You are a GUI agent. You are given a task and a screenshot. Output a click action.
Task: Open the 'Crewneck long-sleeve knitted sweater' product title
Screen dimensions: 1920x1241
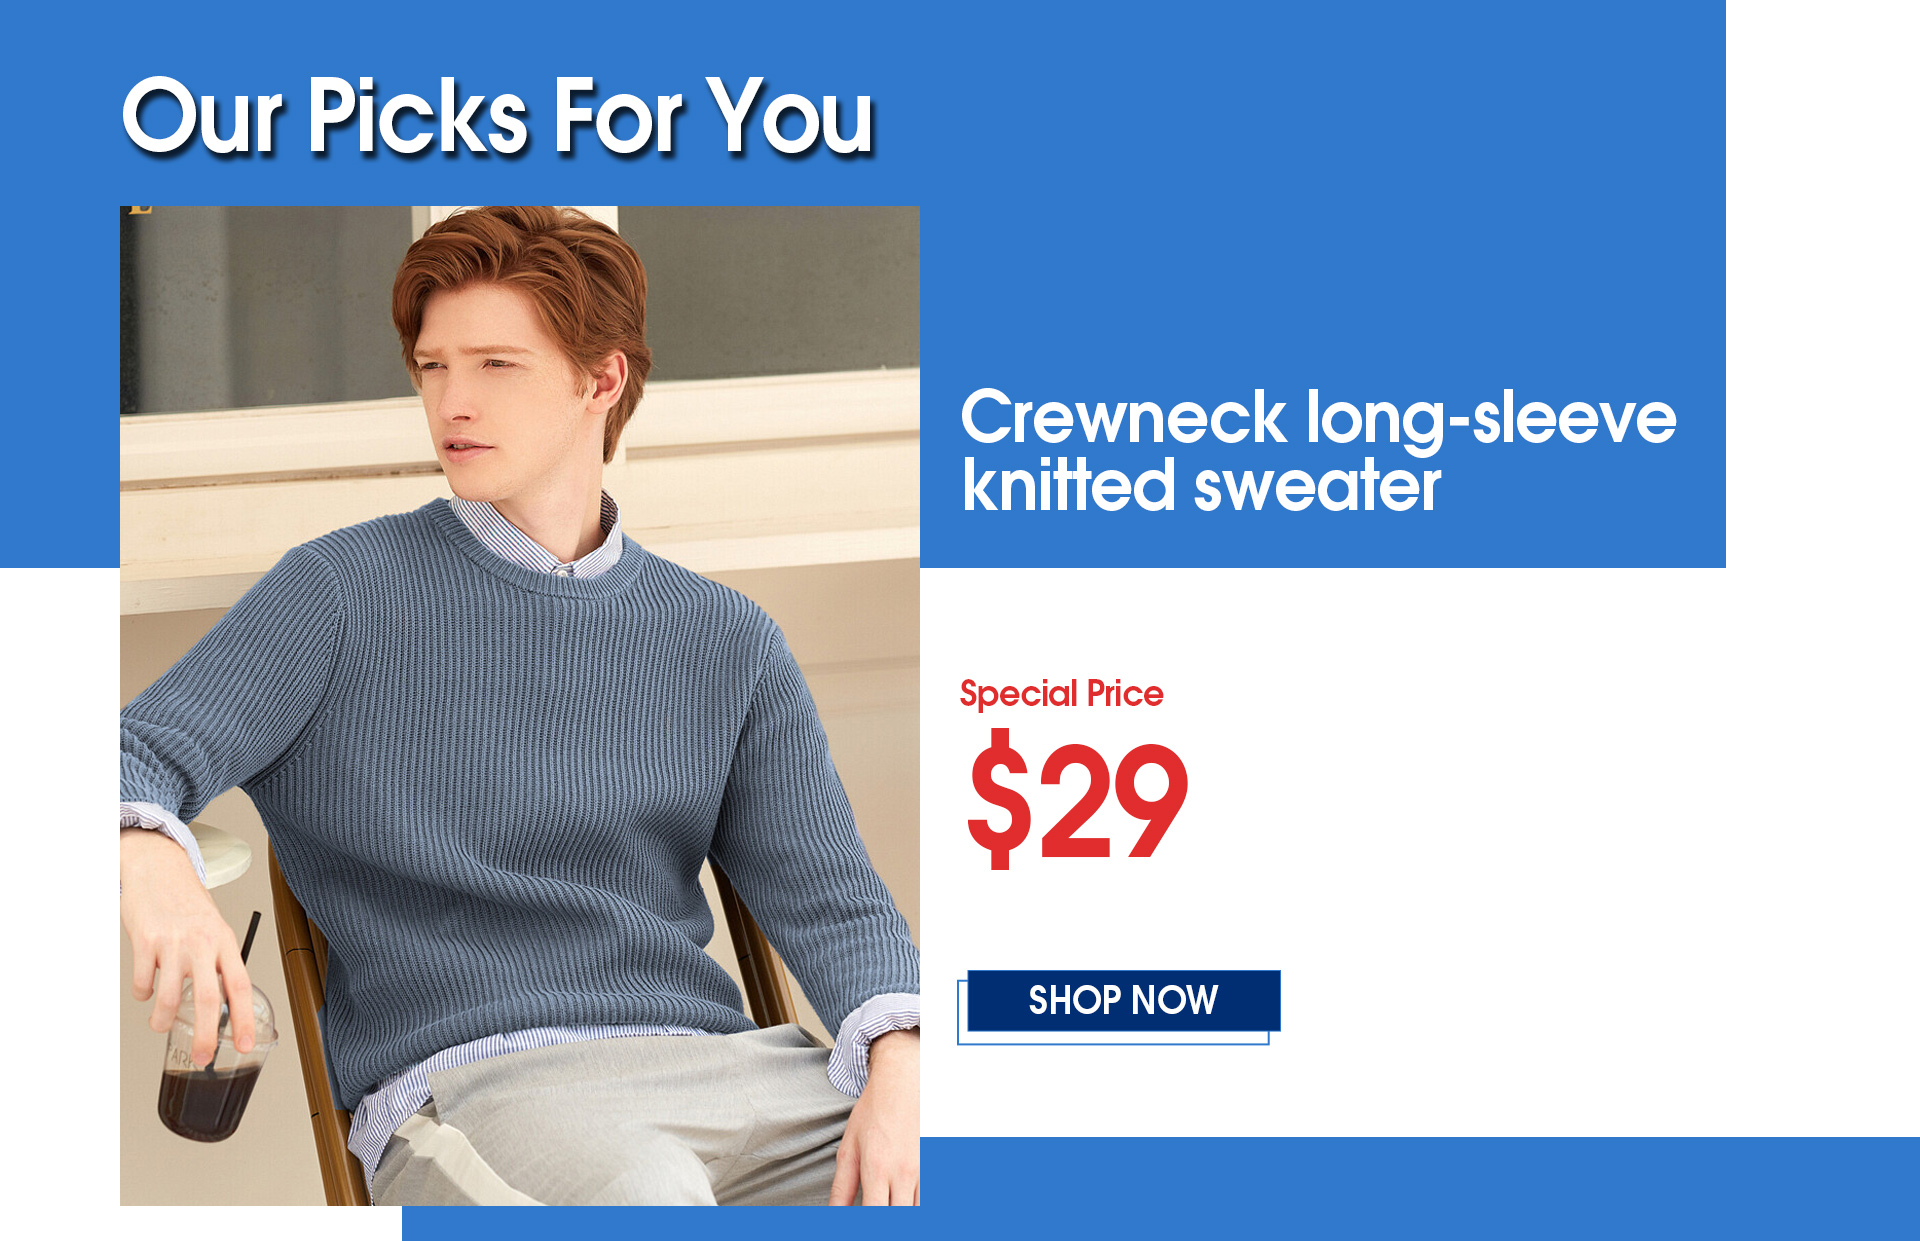coord(1318,451)
